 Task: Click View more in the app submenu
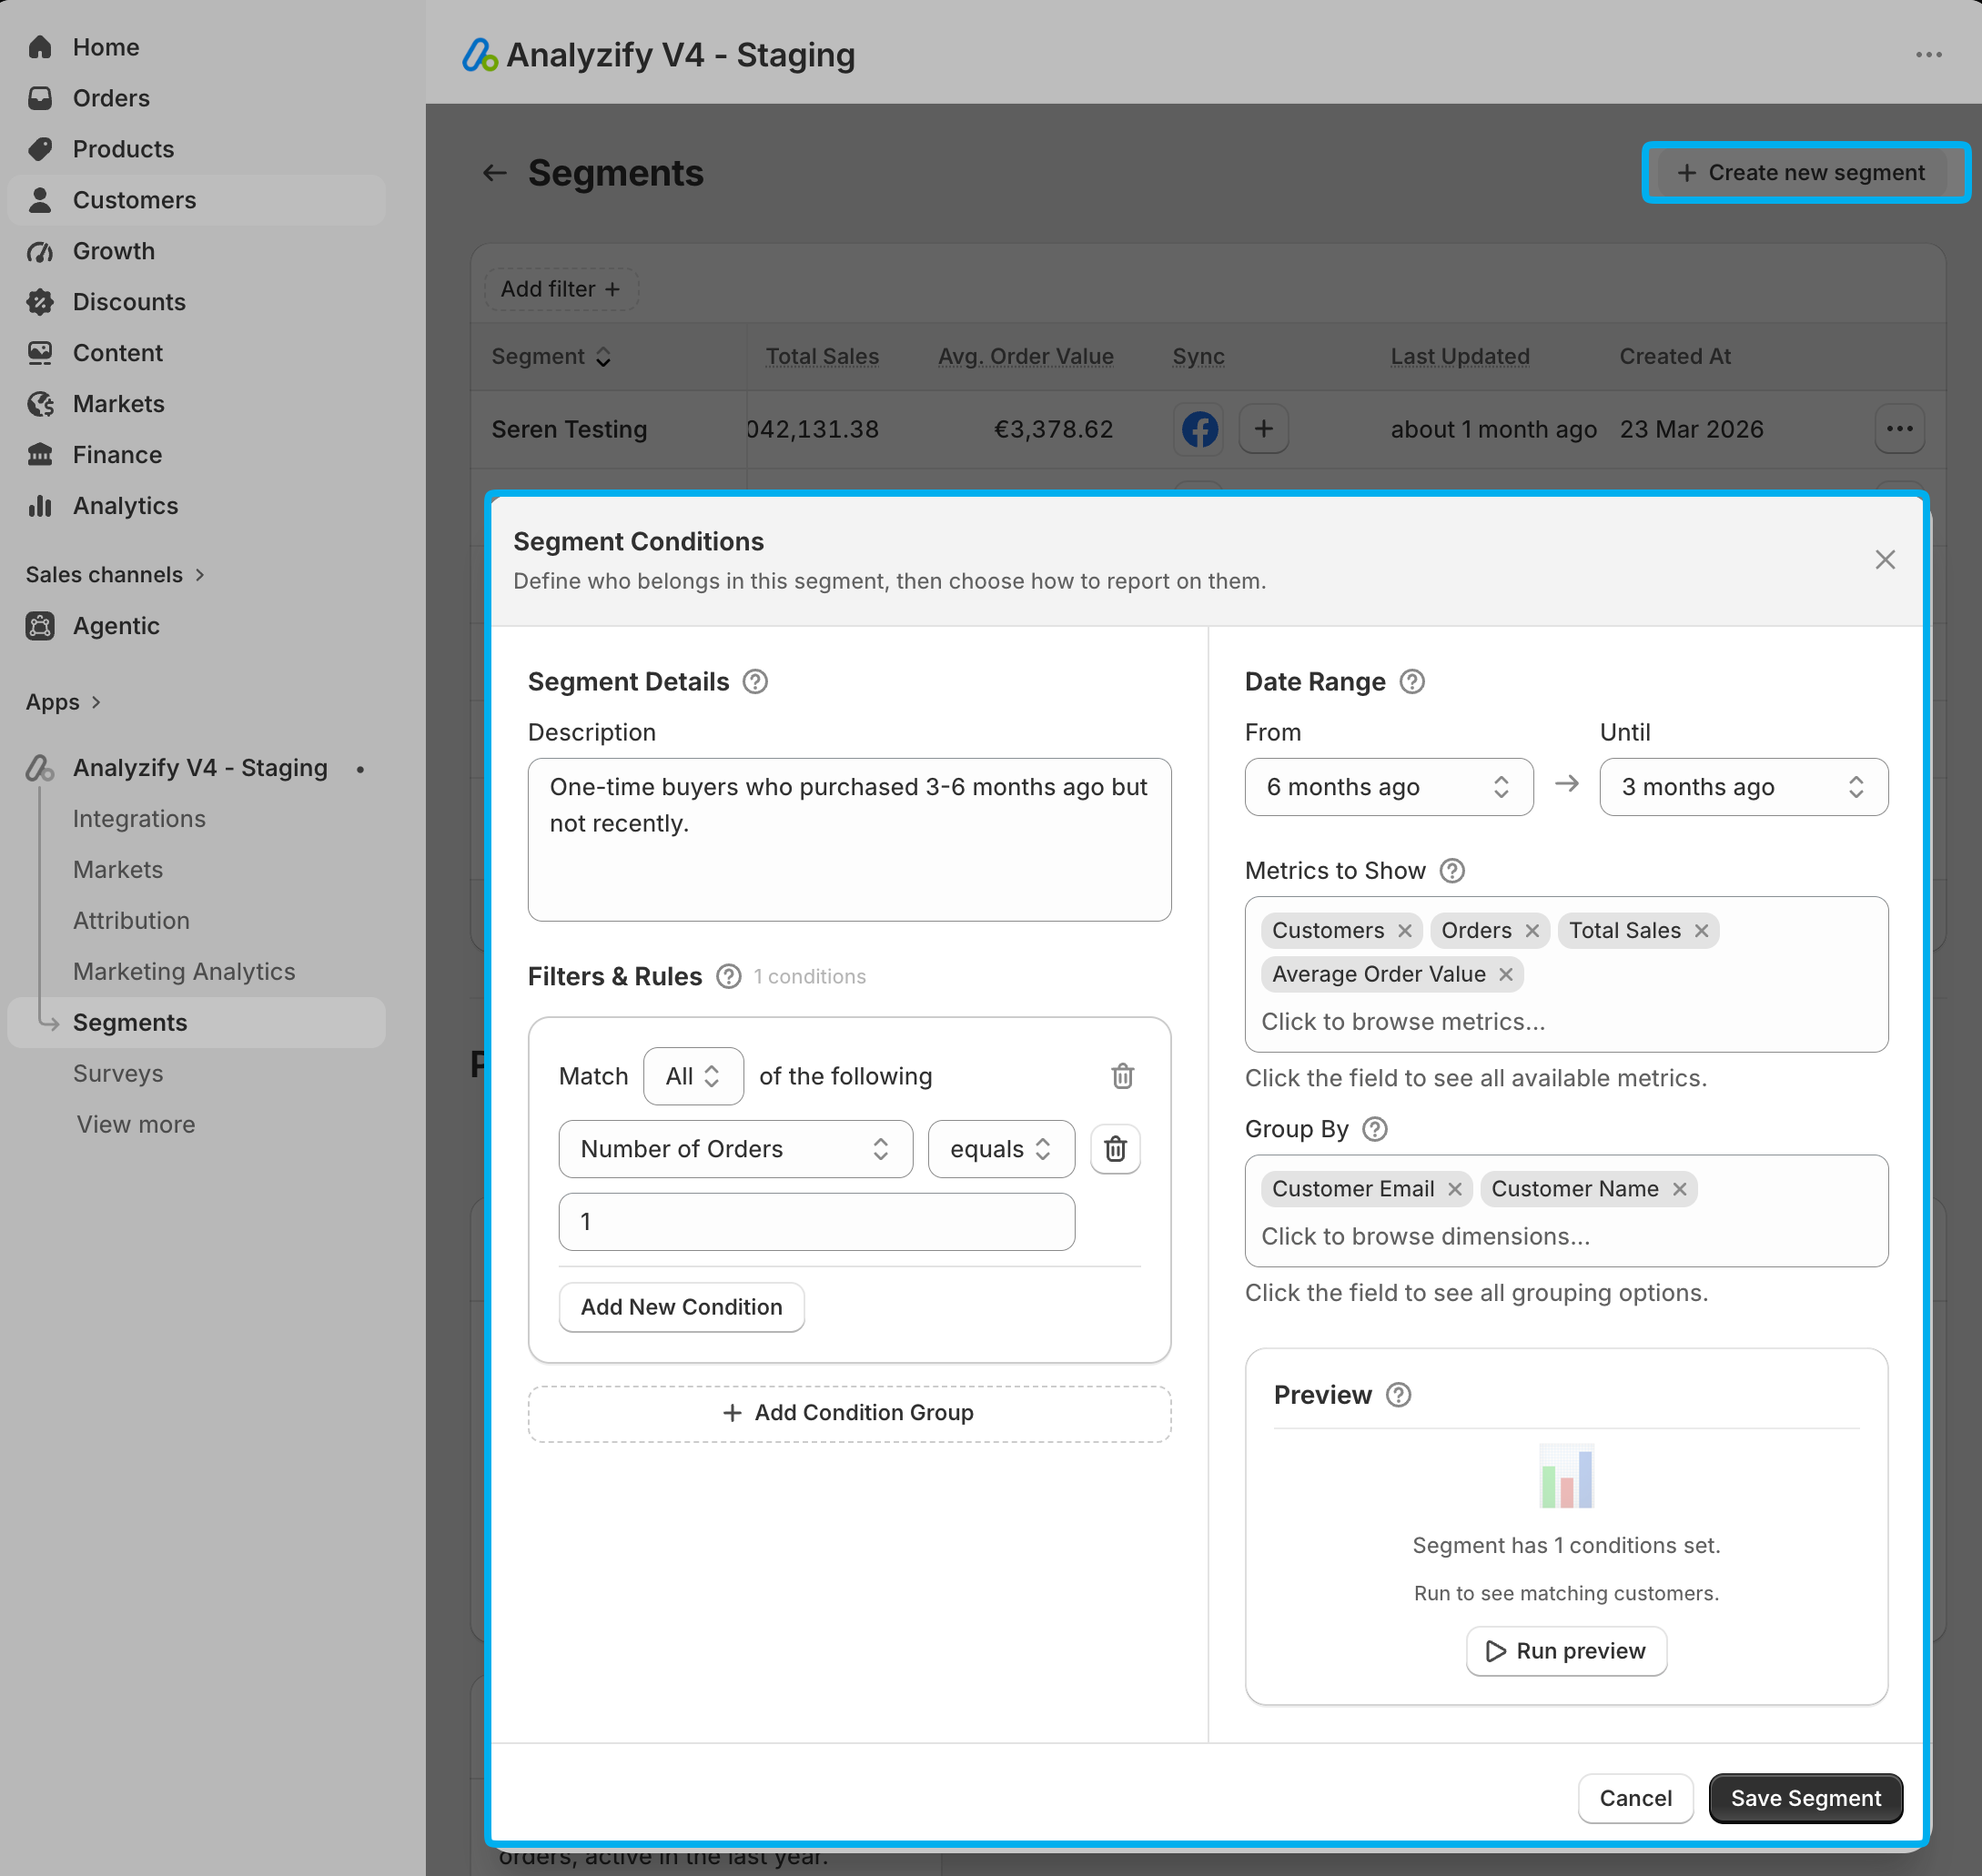tap(136, 1125)
